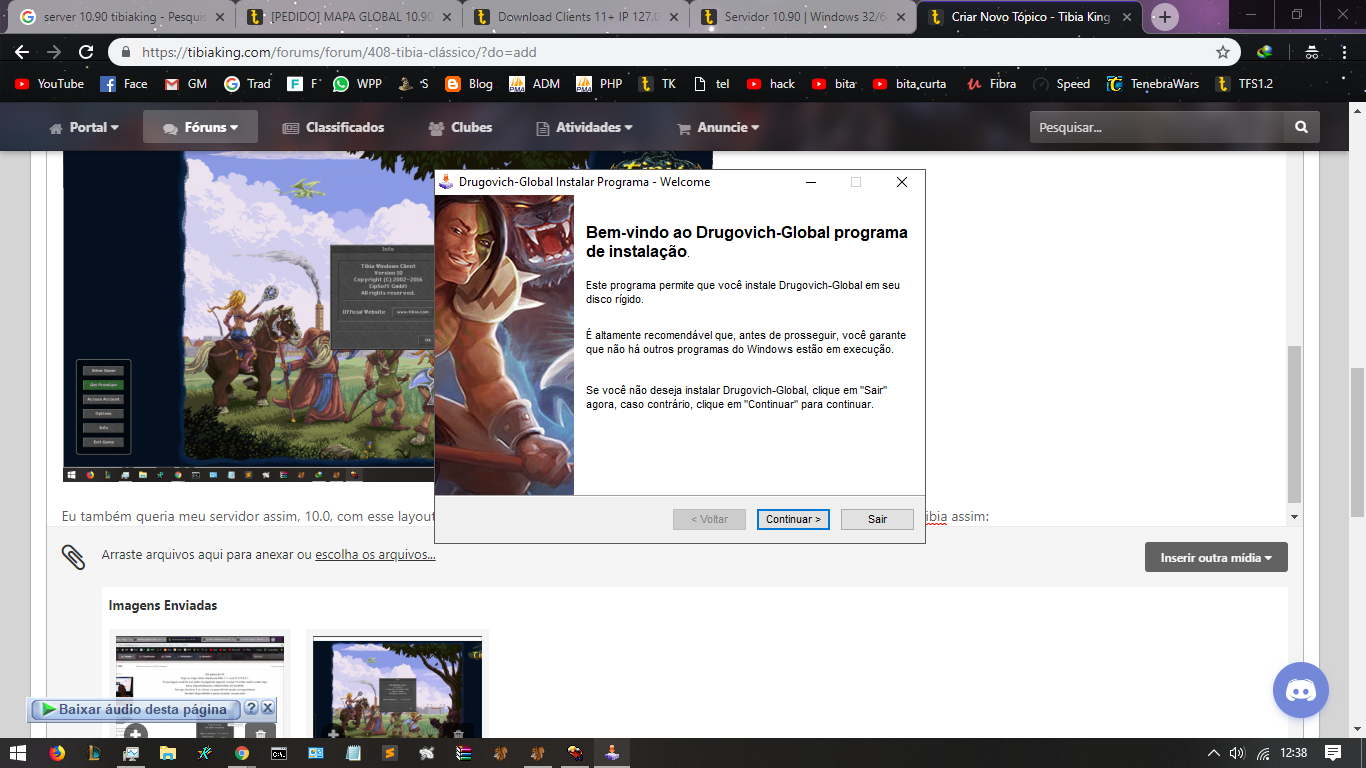
Task: Open the new tab plus button
Action: coord(1165,17)
